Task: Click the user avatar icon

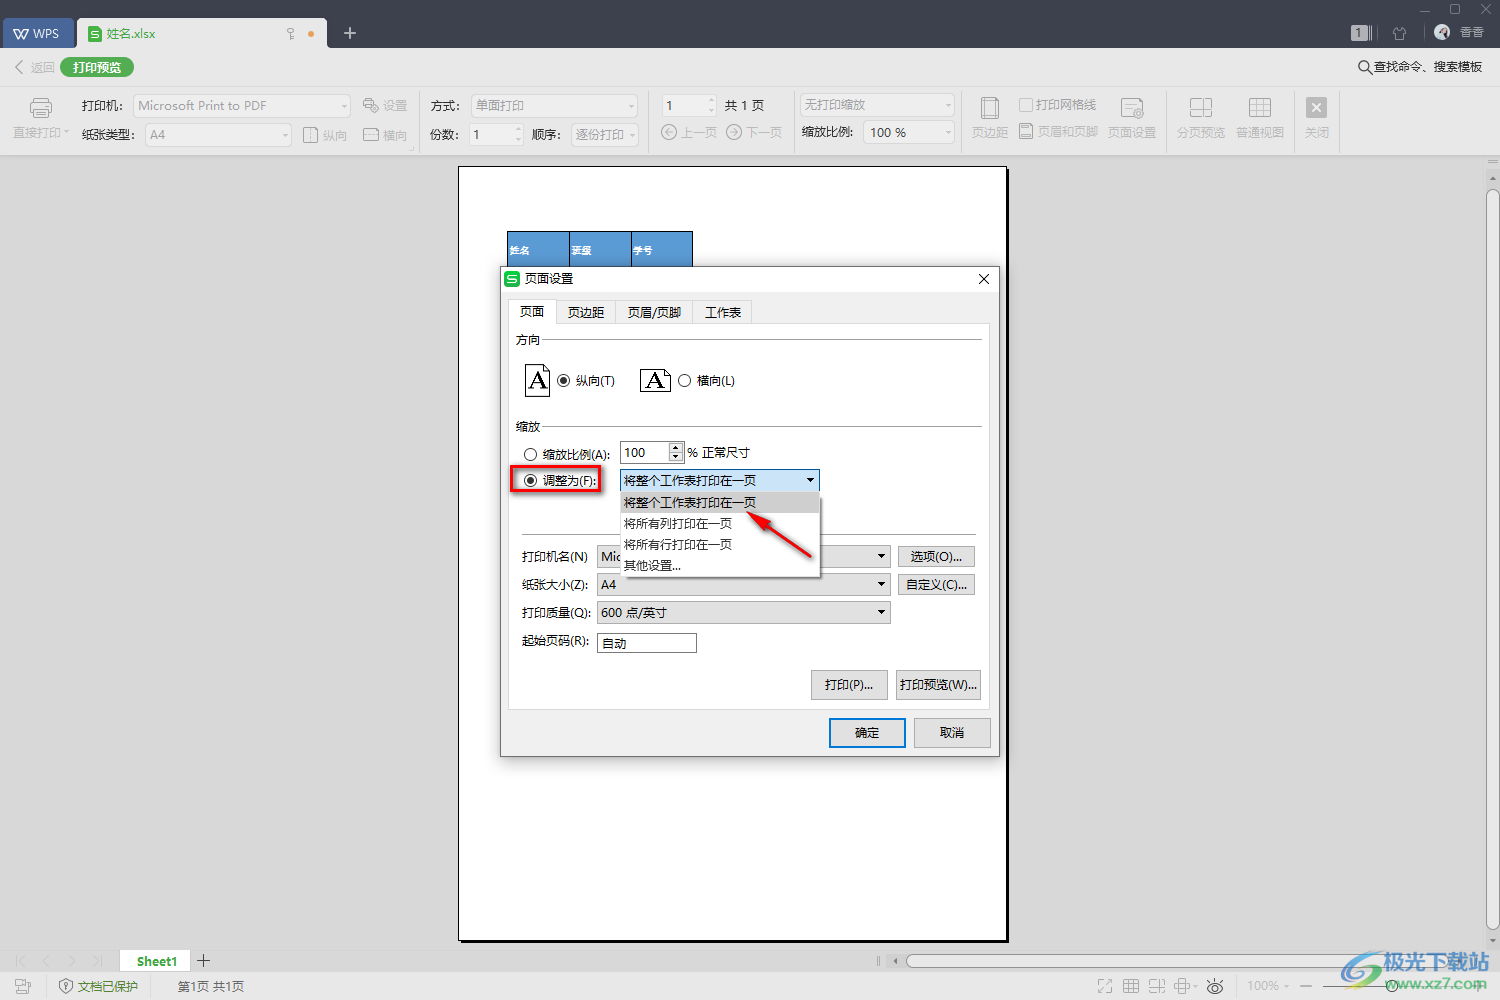Action: pyautogui.click(x=1442, y=32)
